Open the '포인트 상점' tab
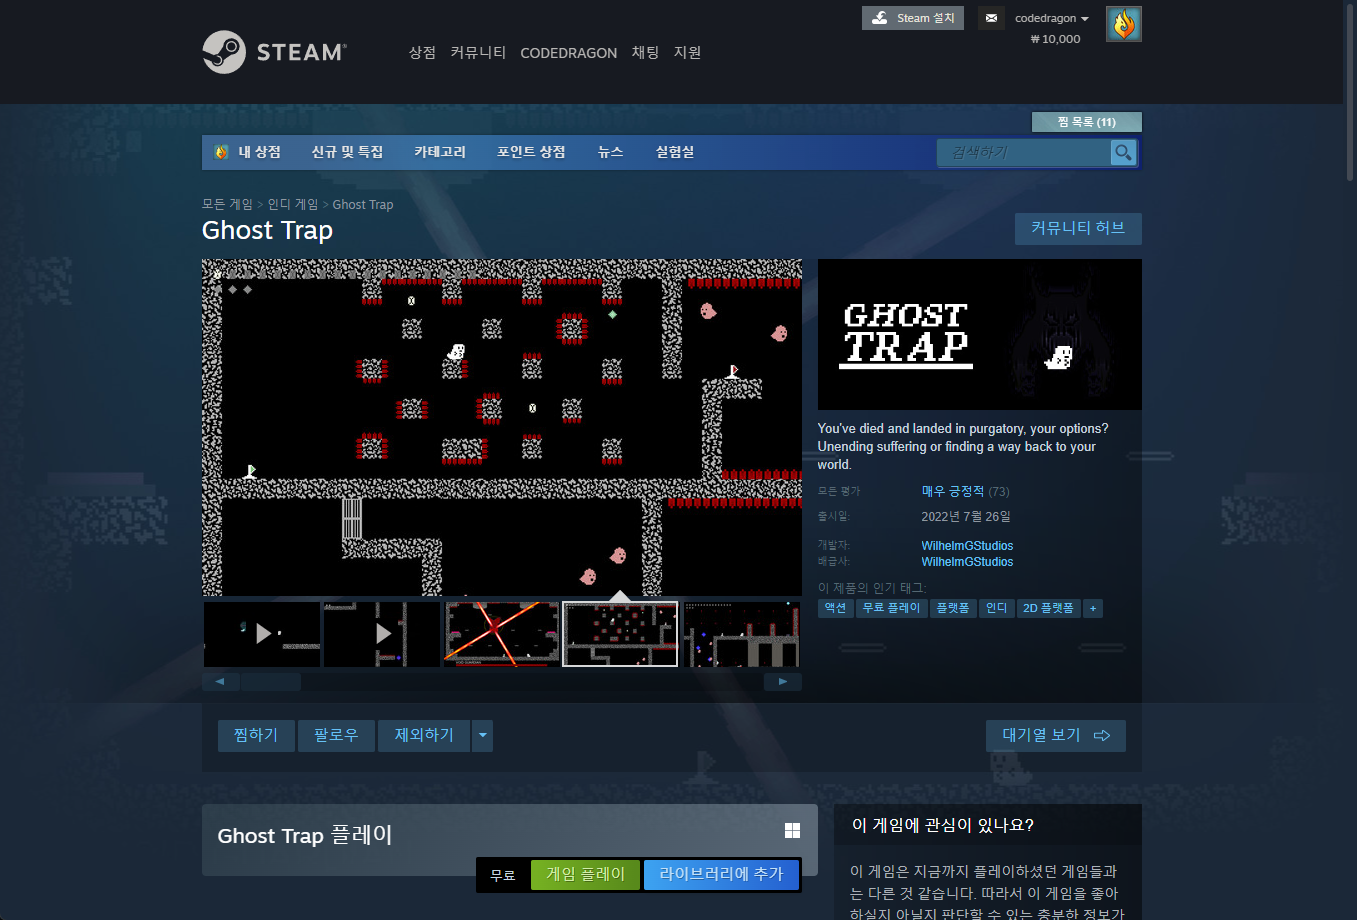 (x=531, y=152)
